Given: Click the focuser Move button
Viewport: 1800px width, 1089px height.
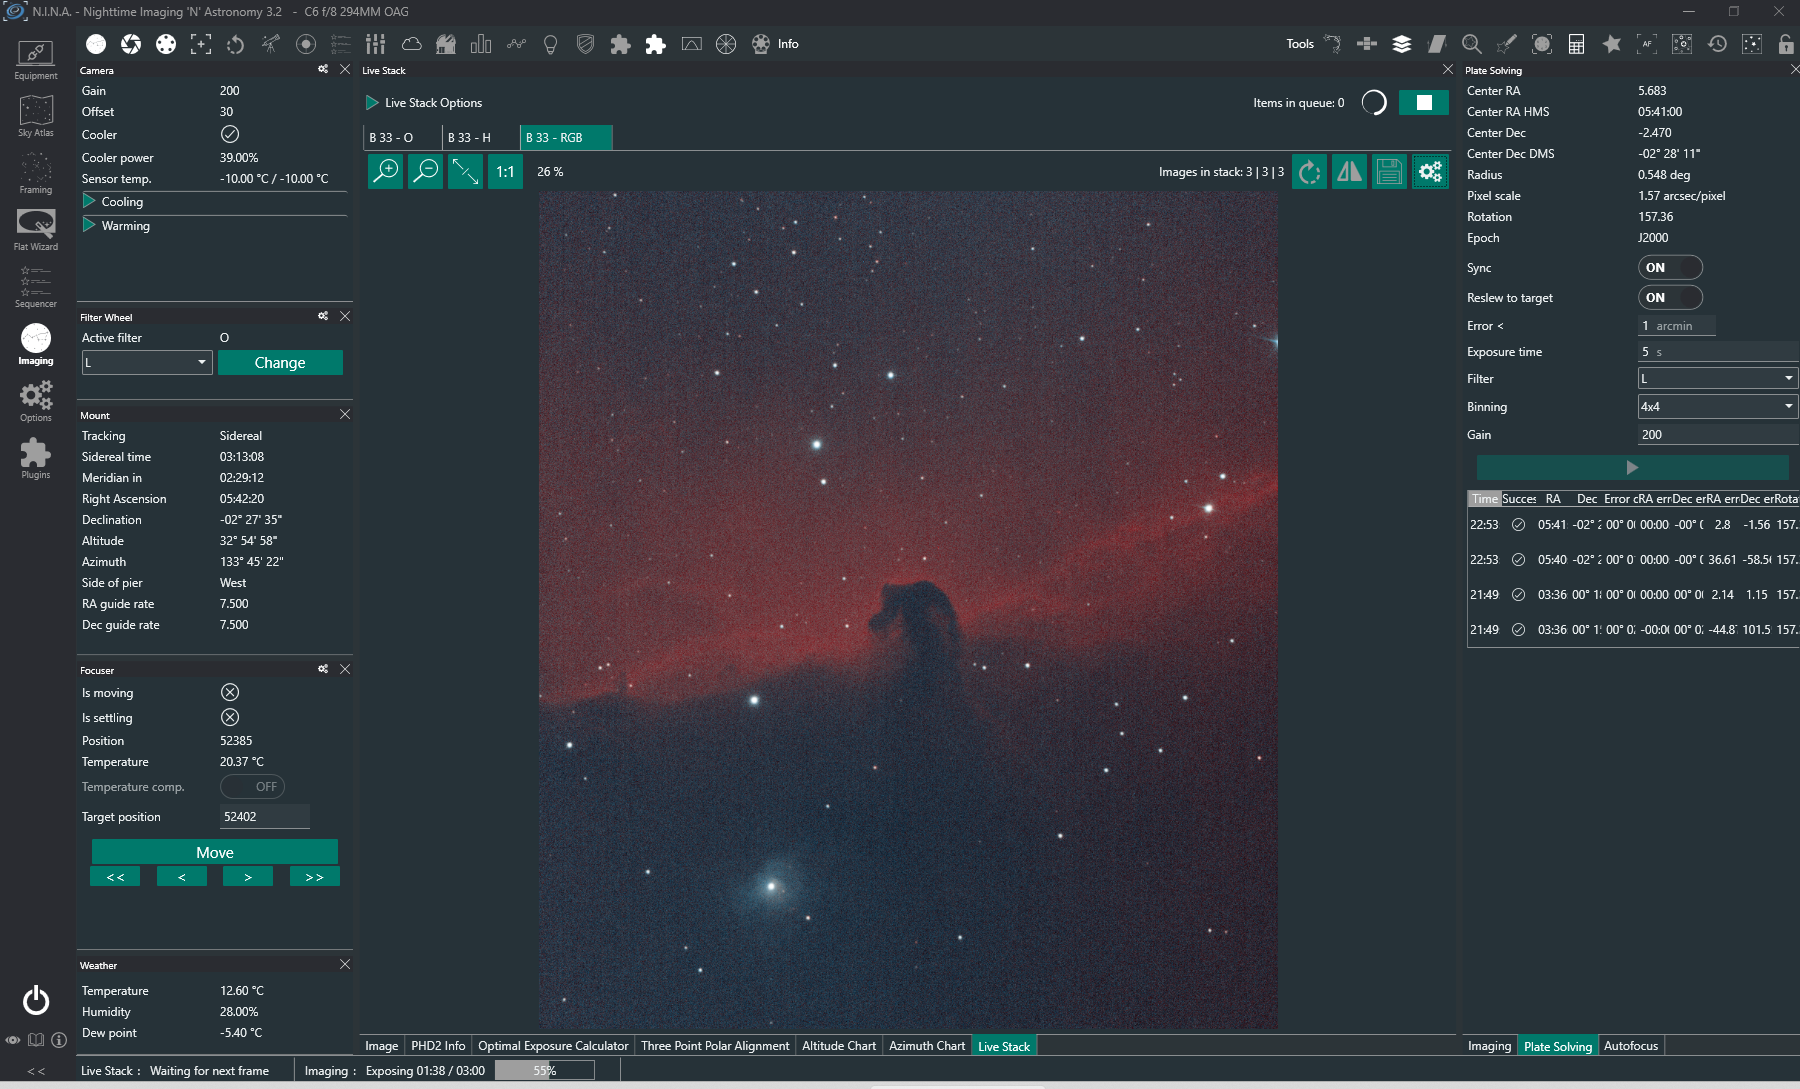Looking at the screenshot, I should click(x=215, y=852).
